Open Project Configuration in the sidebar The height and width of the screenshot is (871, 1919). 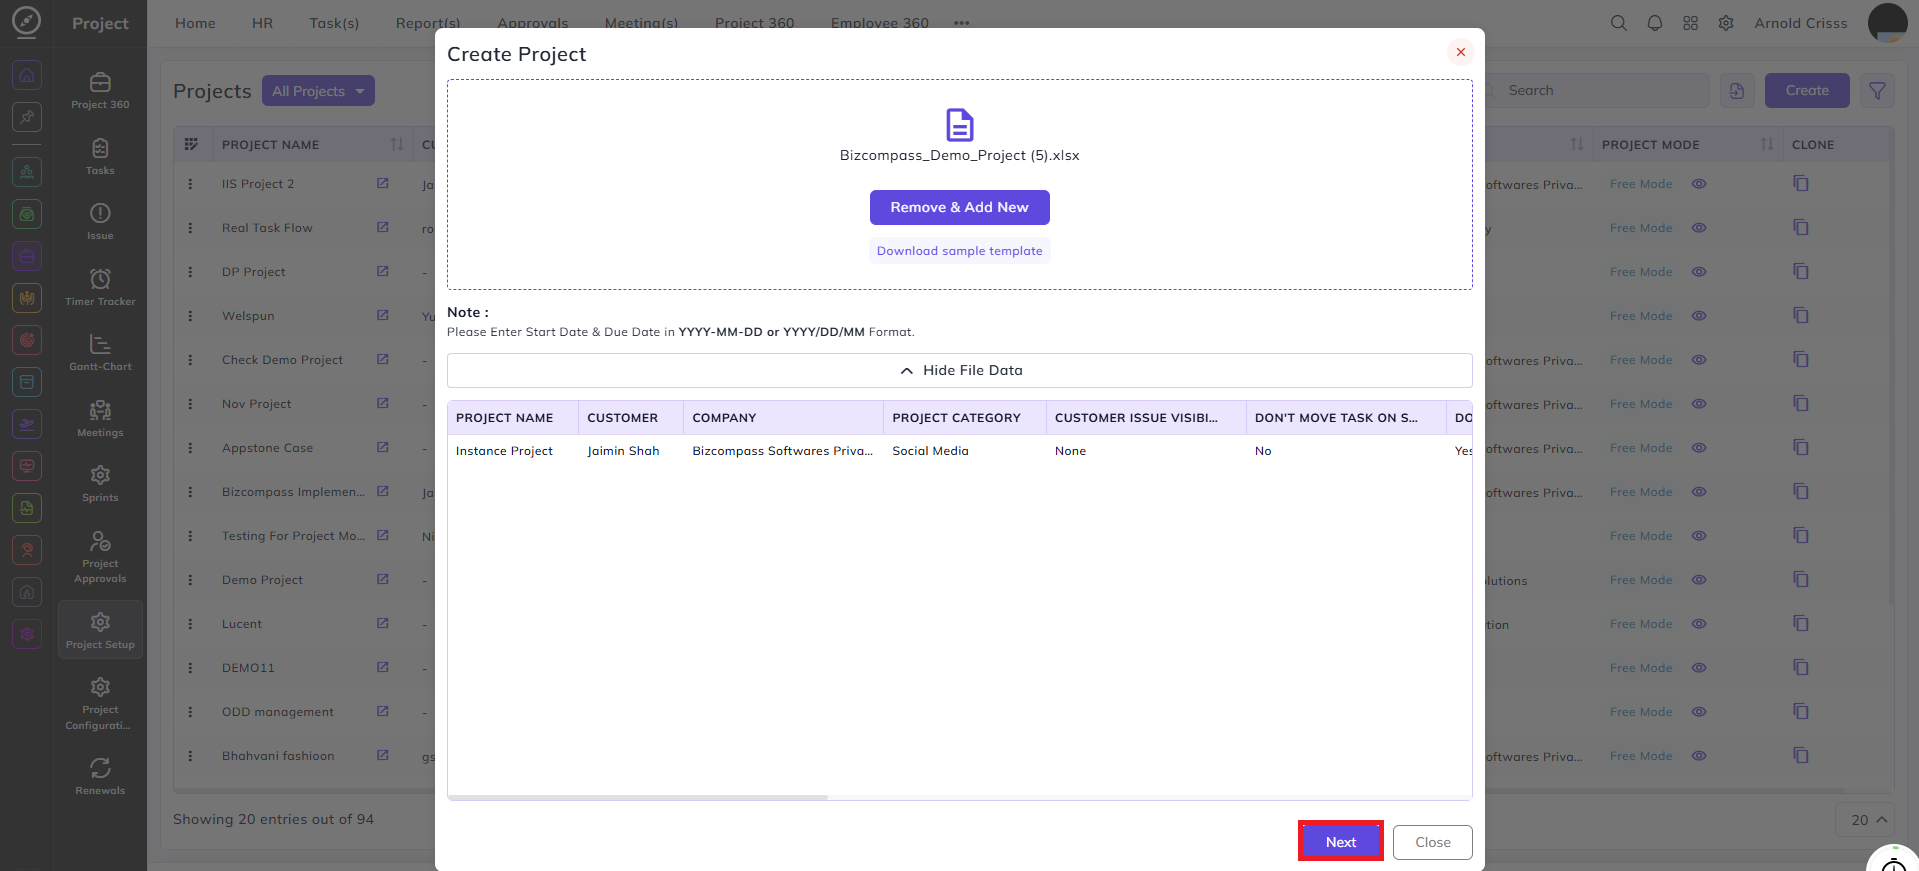pos(100,703)
